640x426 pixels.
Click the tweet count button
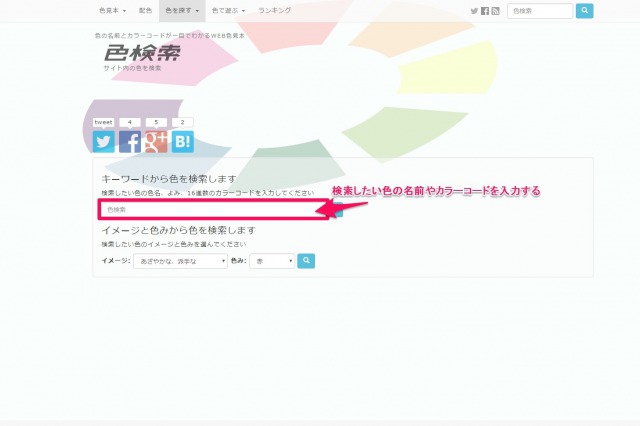click(x=103, y=122)
